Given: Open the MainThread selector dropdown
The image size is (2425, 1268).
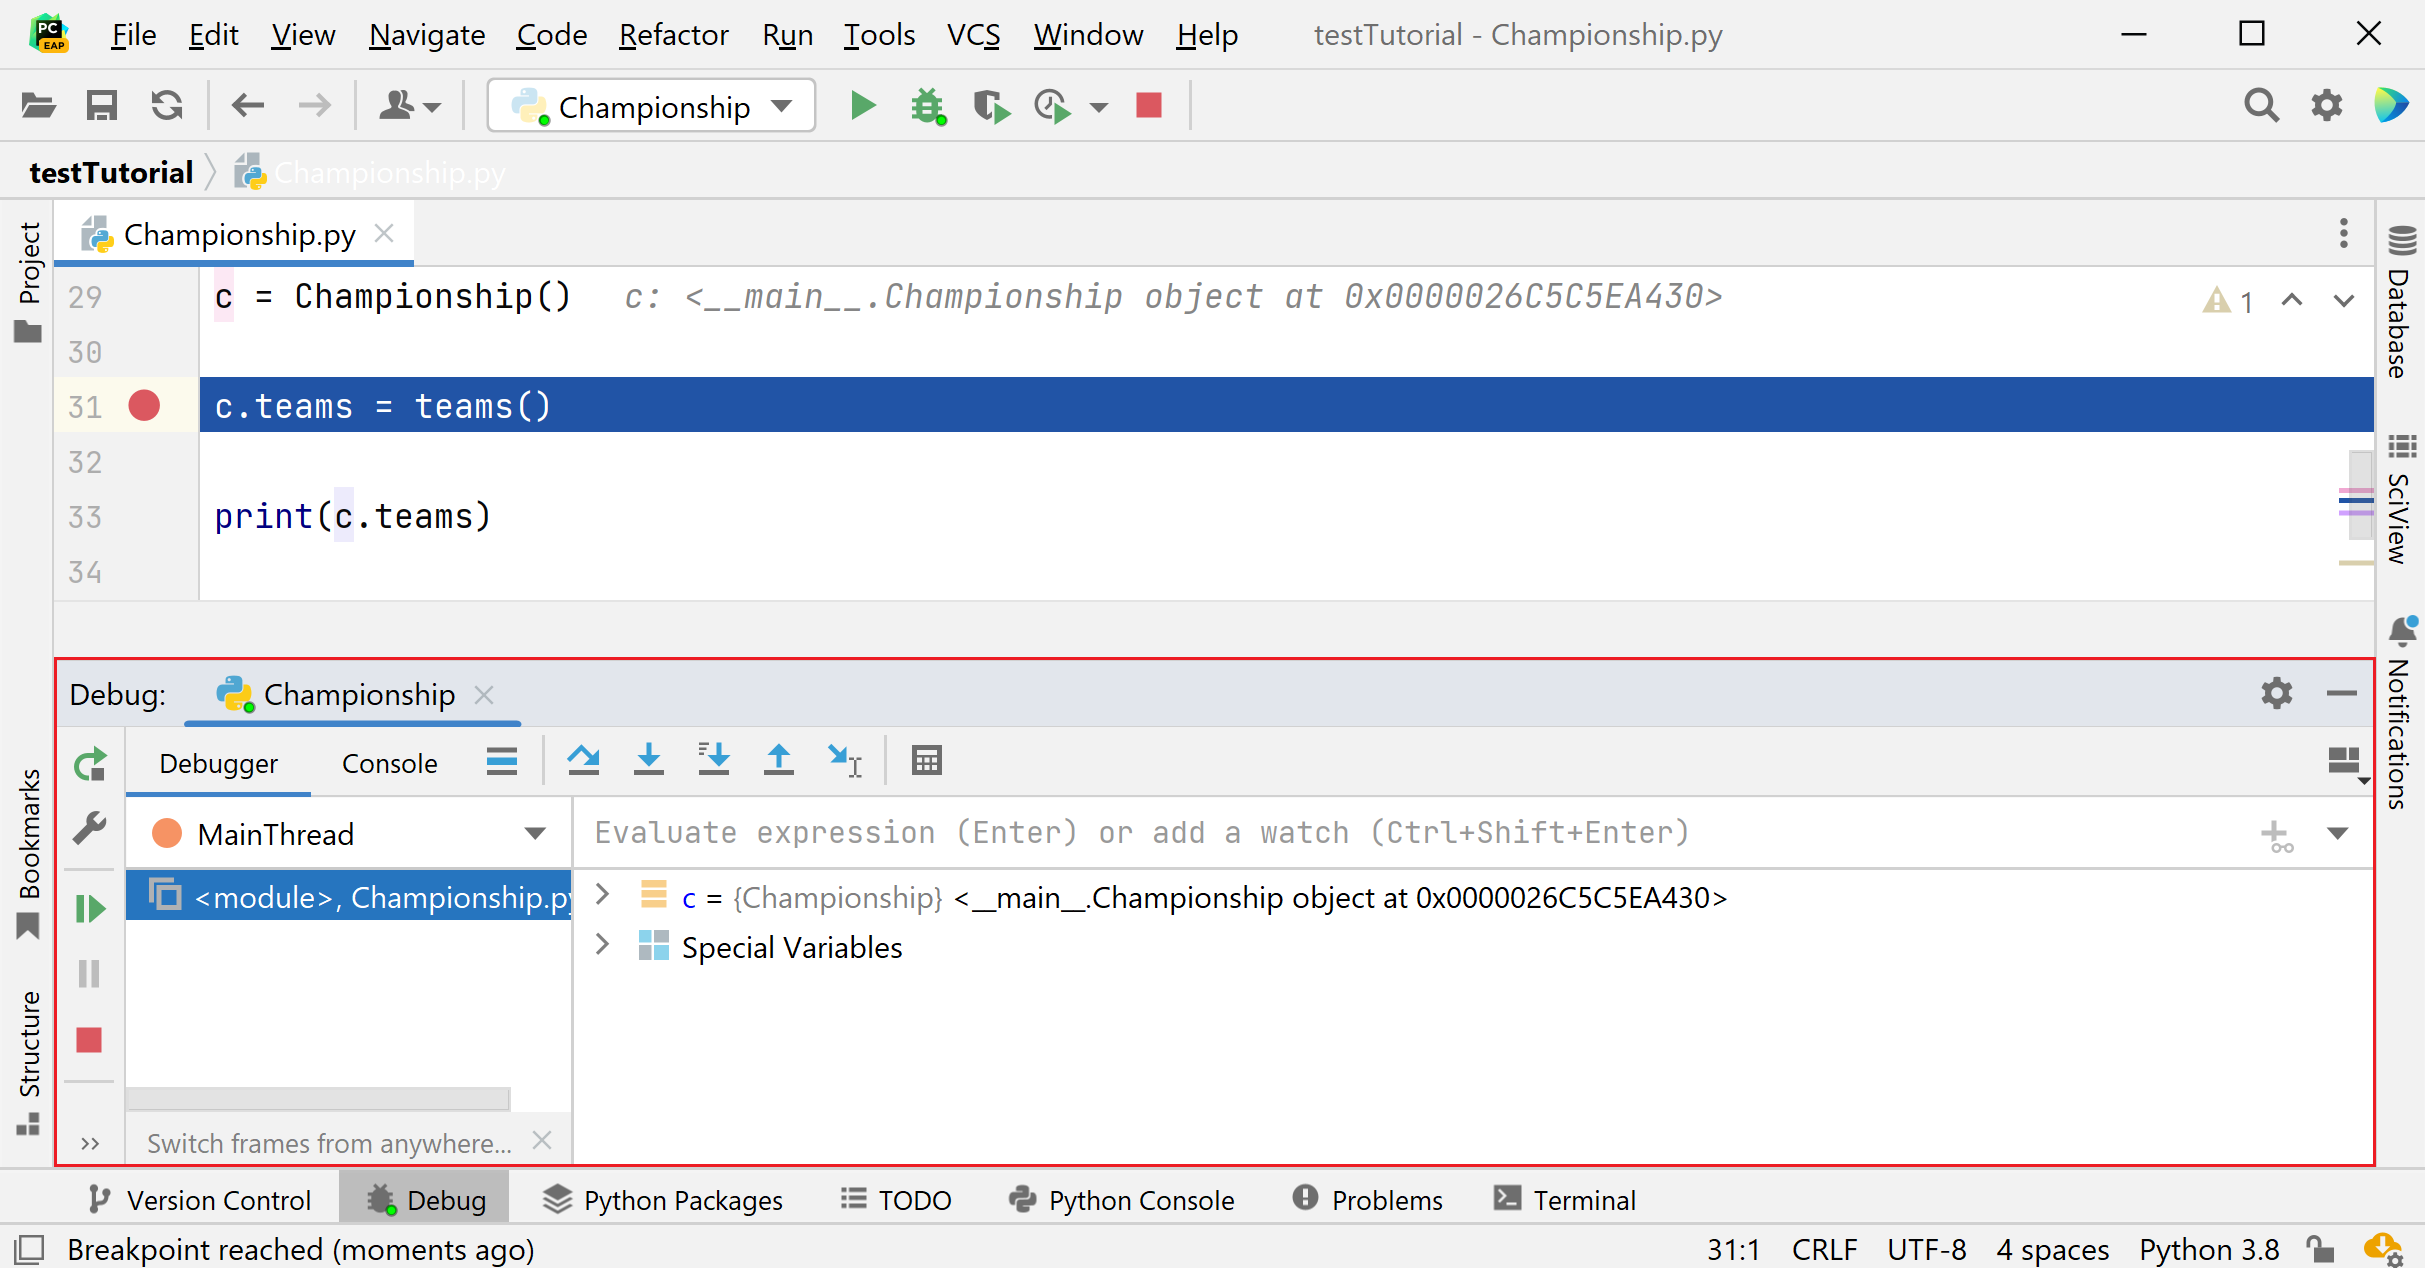Looking at the screenshot, I should [x=535, y=834].
